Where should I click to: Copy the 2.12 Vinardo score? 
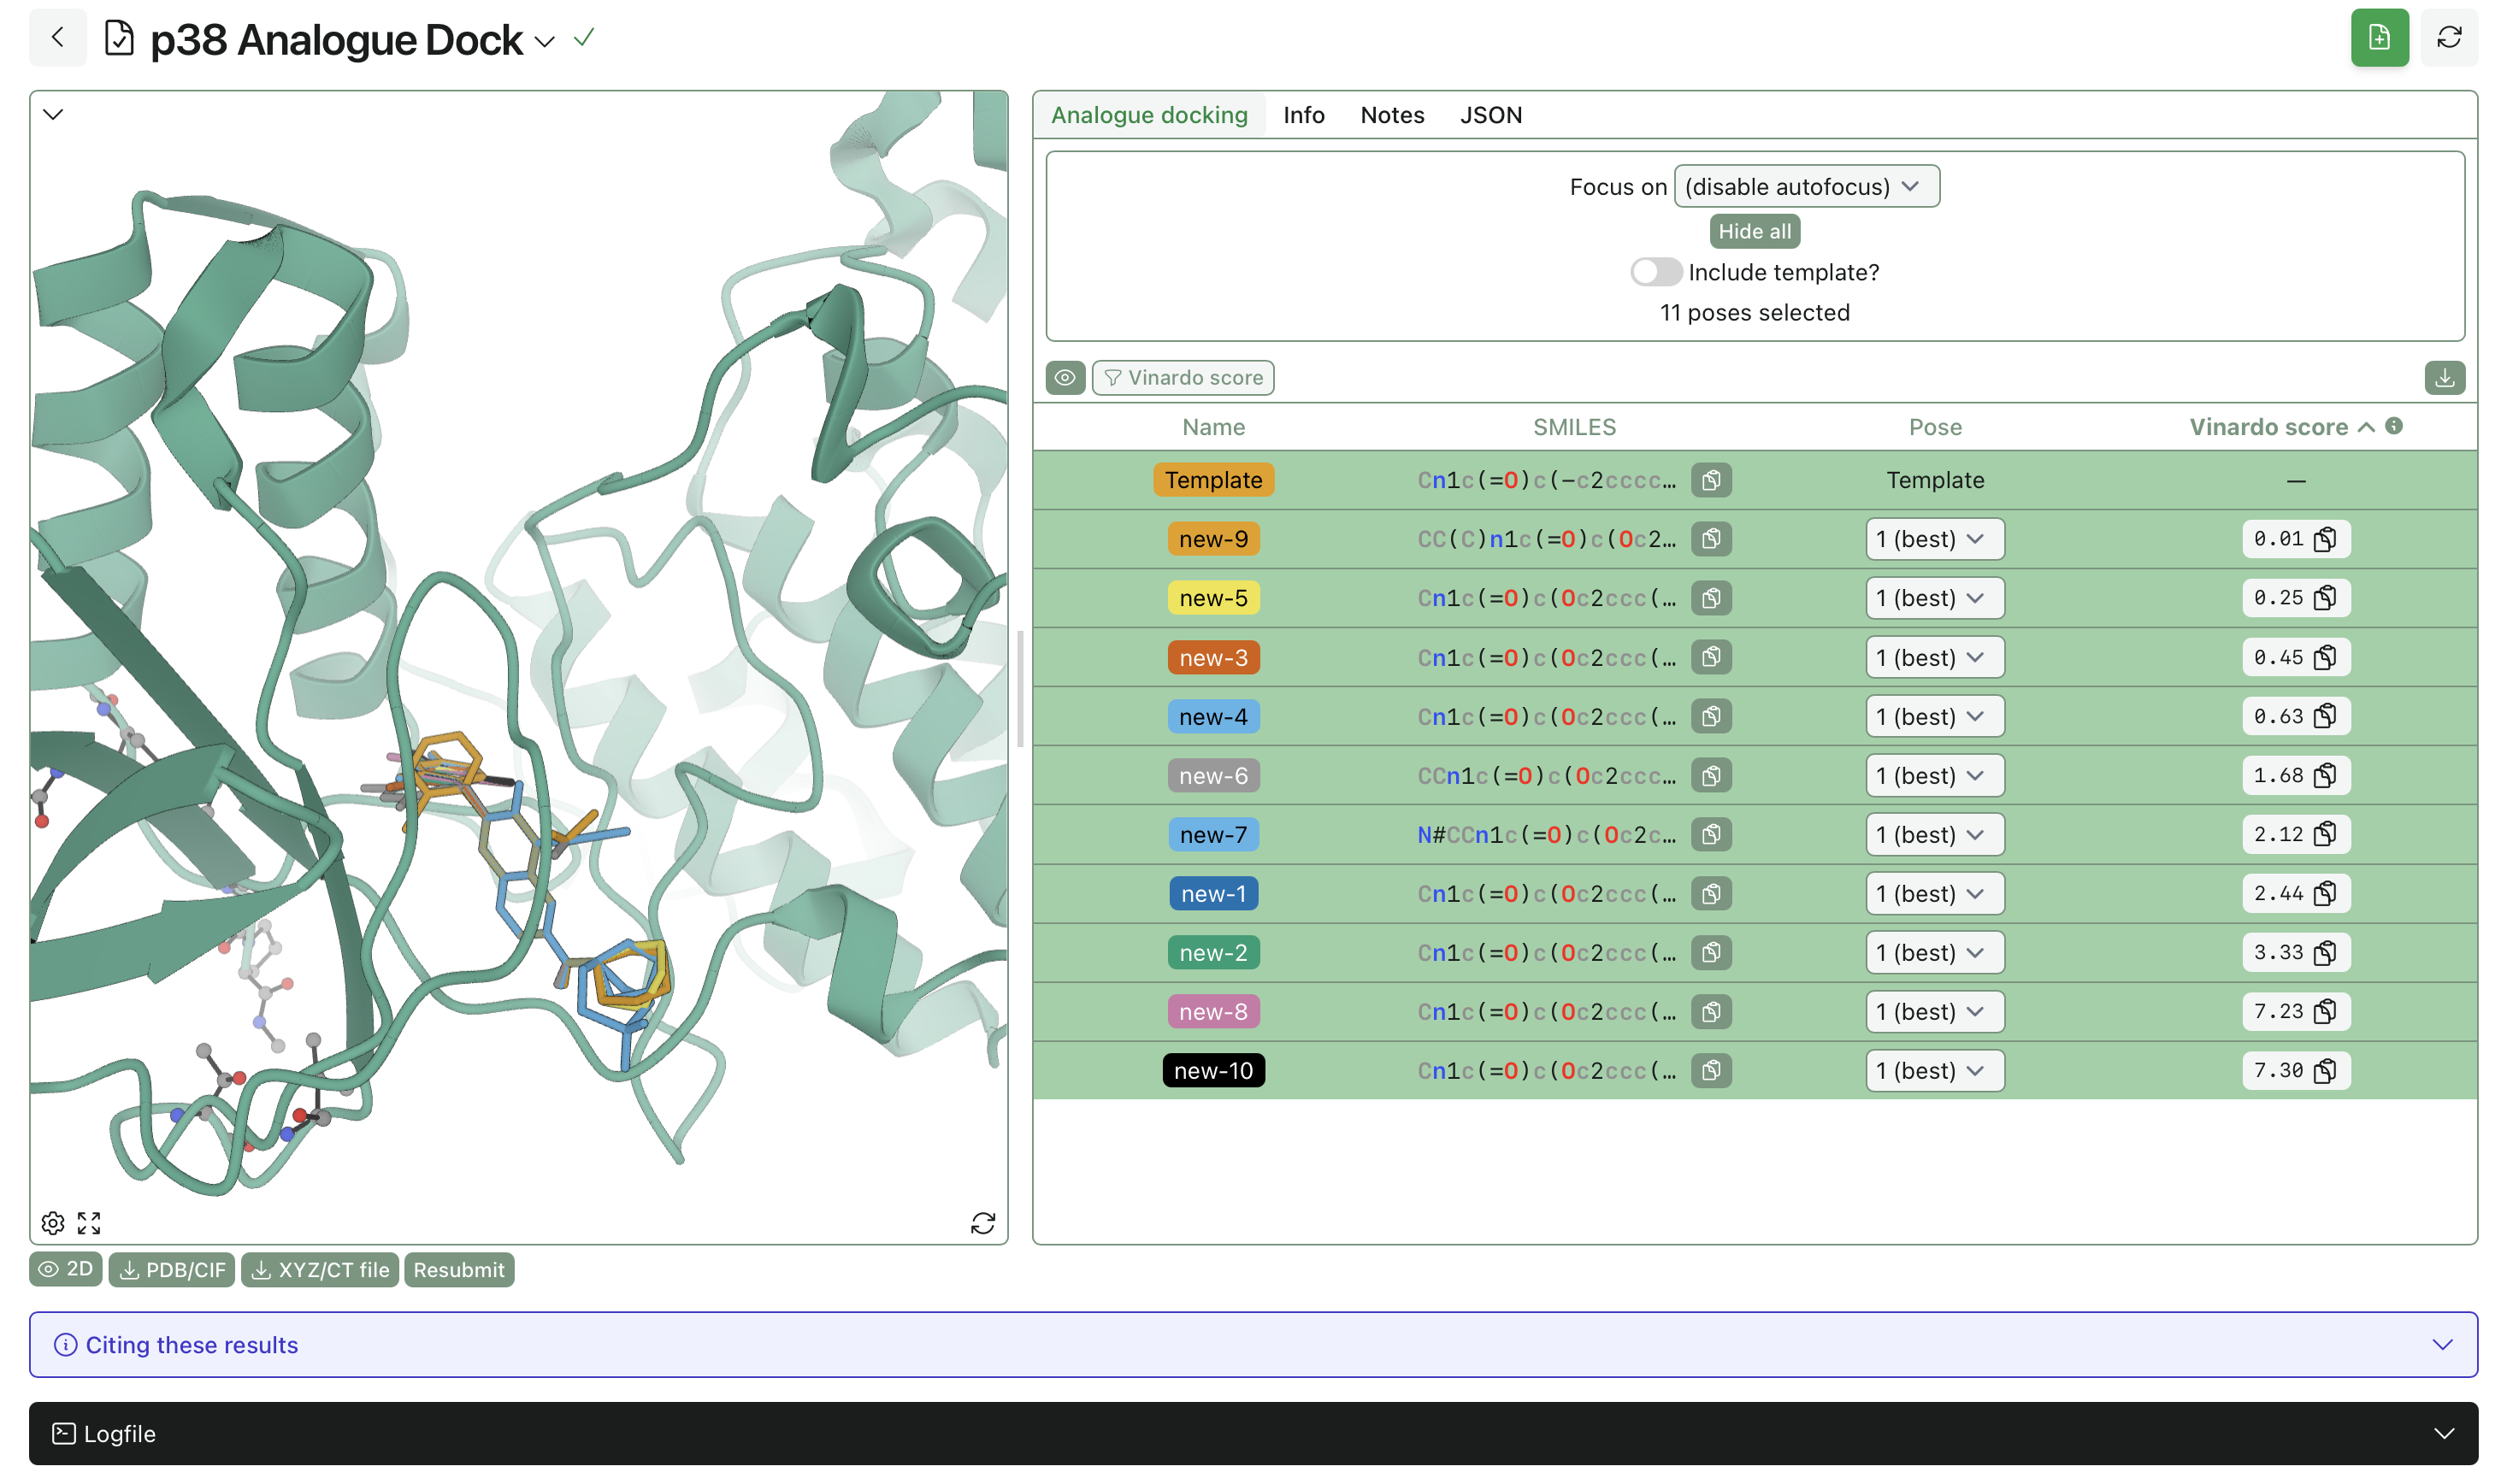click(x=2325, y=834)
